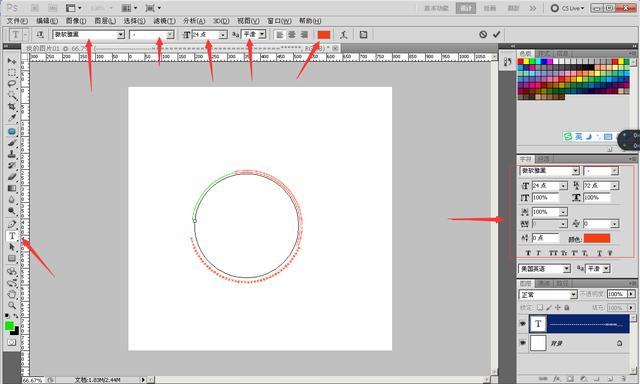Image resolution: width=640 pixels, height=384 pixels.
Task: Open the font size dropdown showing 24 点
Action: 223,35
